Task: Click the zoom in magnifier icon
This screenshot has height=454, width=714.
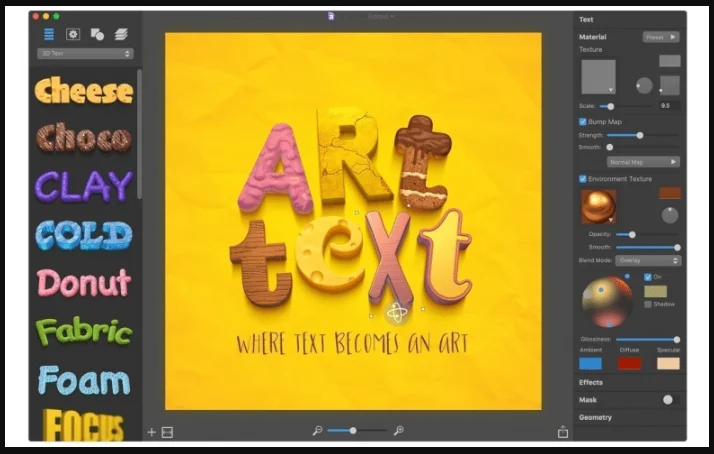Action: [398, 430]
